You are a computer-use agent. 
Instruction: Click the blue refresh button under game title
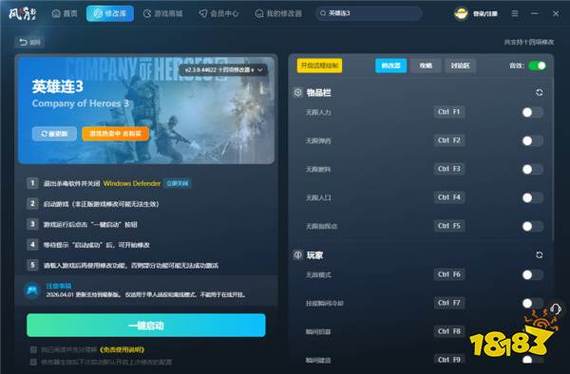pos(54,134)
